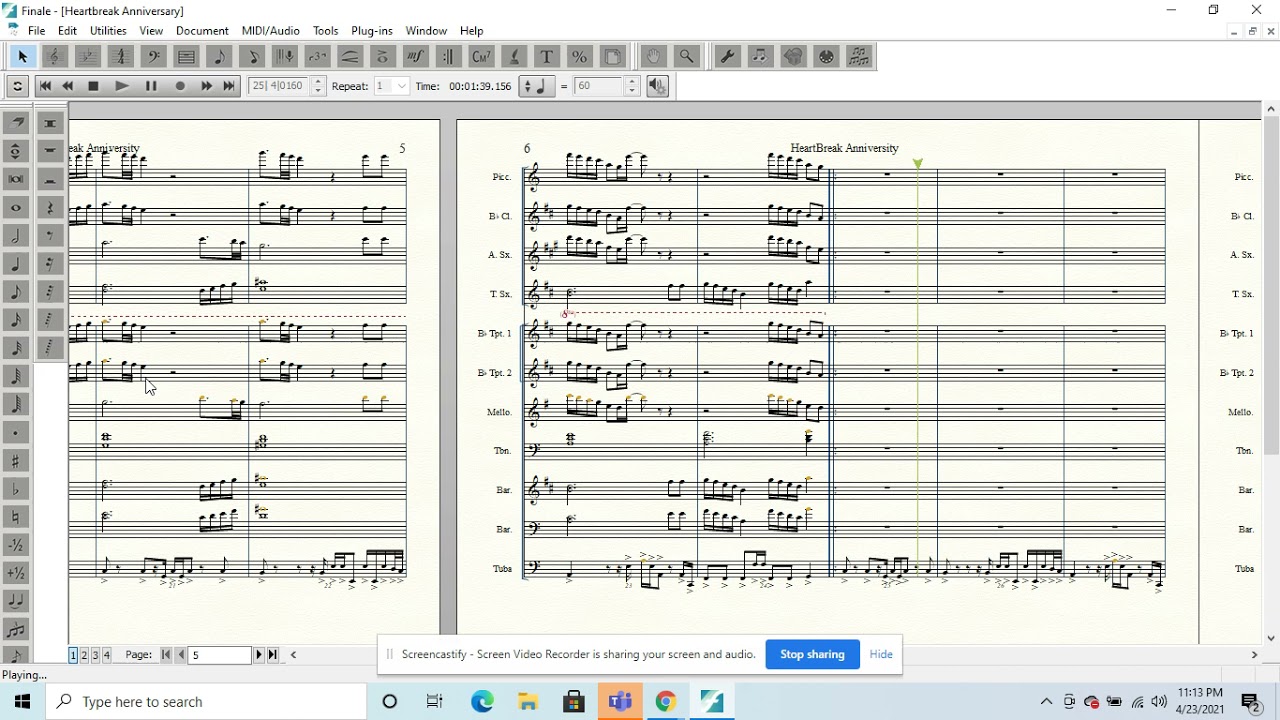Select the Resize percent tool
The image size is (1280, 720).
[x=579, y=57]
